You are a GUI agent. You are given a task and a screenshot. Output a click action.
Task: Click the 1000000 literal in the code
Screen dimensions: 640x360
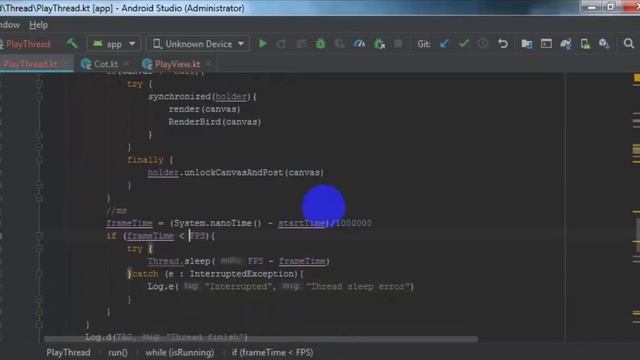click(x=354, y=223)
